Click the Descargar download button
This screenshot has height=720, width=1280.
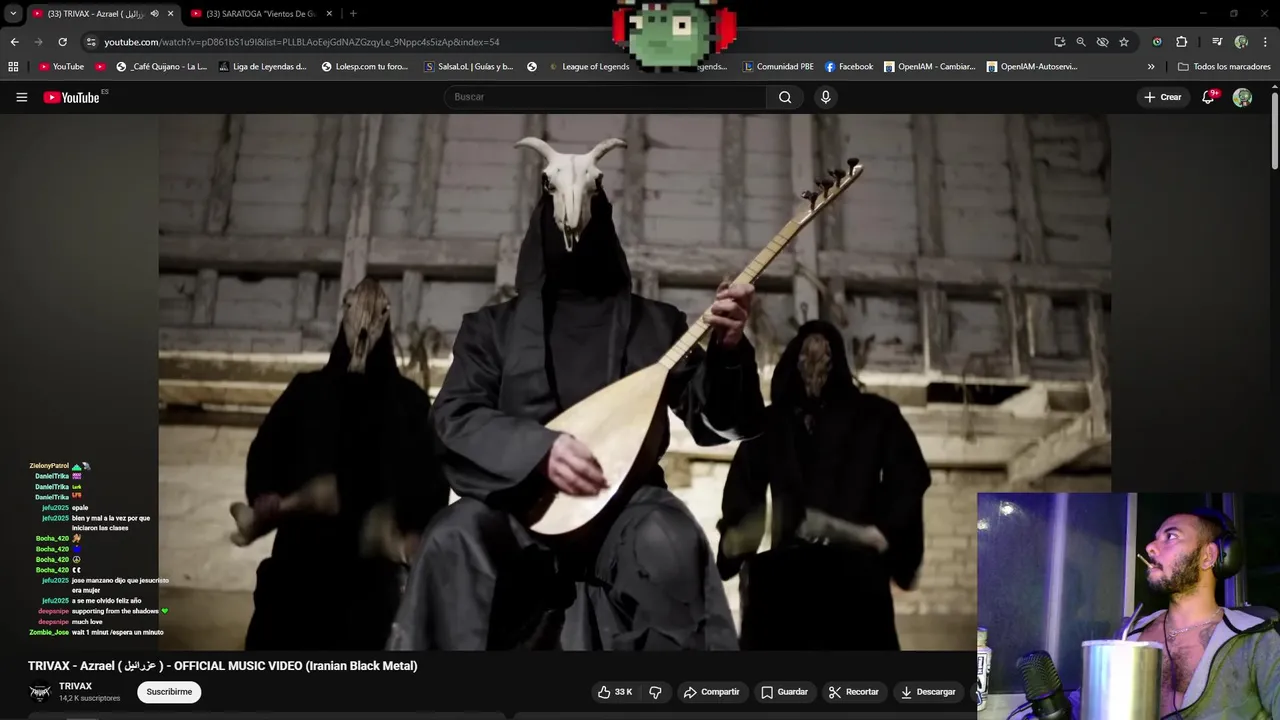(x=928, y=692)
